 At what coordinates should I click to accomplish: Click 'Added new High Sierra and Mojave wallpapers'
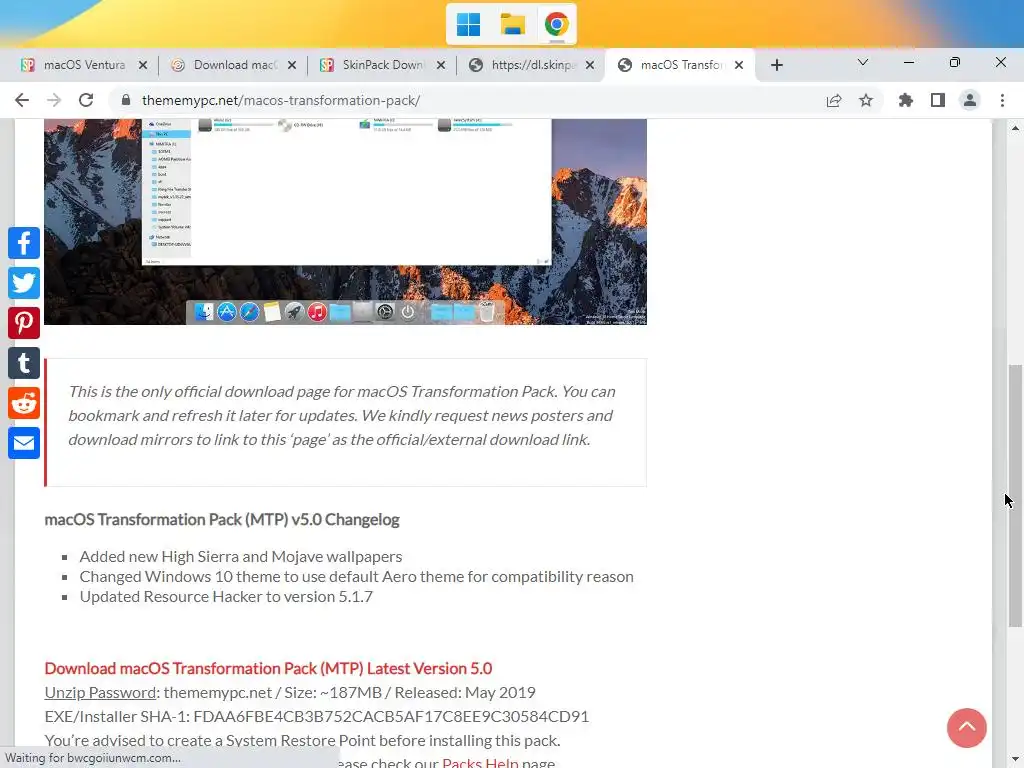point(241,556)
